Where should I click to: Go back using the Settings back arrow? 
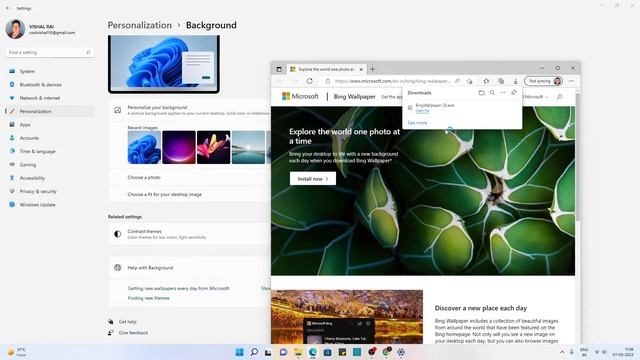tap(8, 8)
